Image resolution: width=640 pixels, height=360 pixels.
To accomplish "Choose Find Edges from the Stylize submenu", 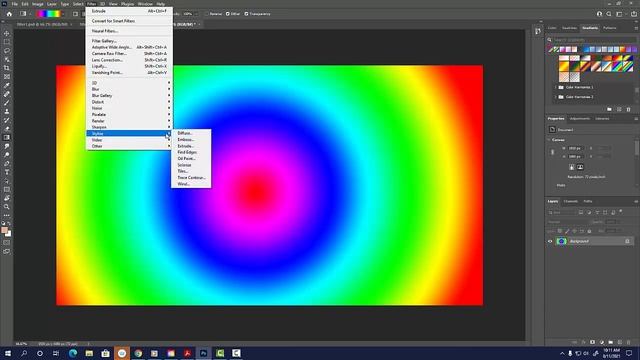I will click(x=191, y=152).
